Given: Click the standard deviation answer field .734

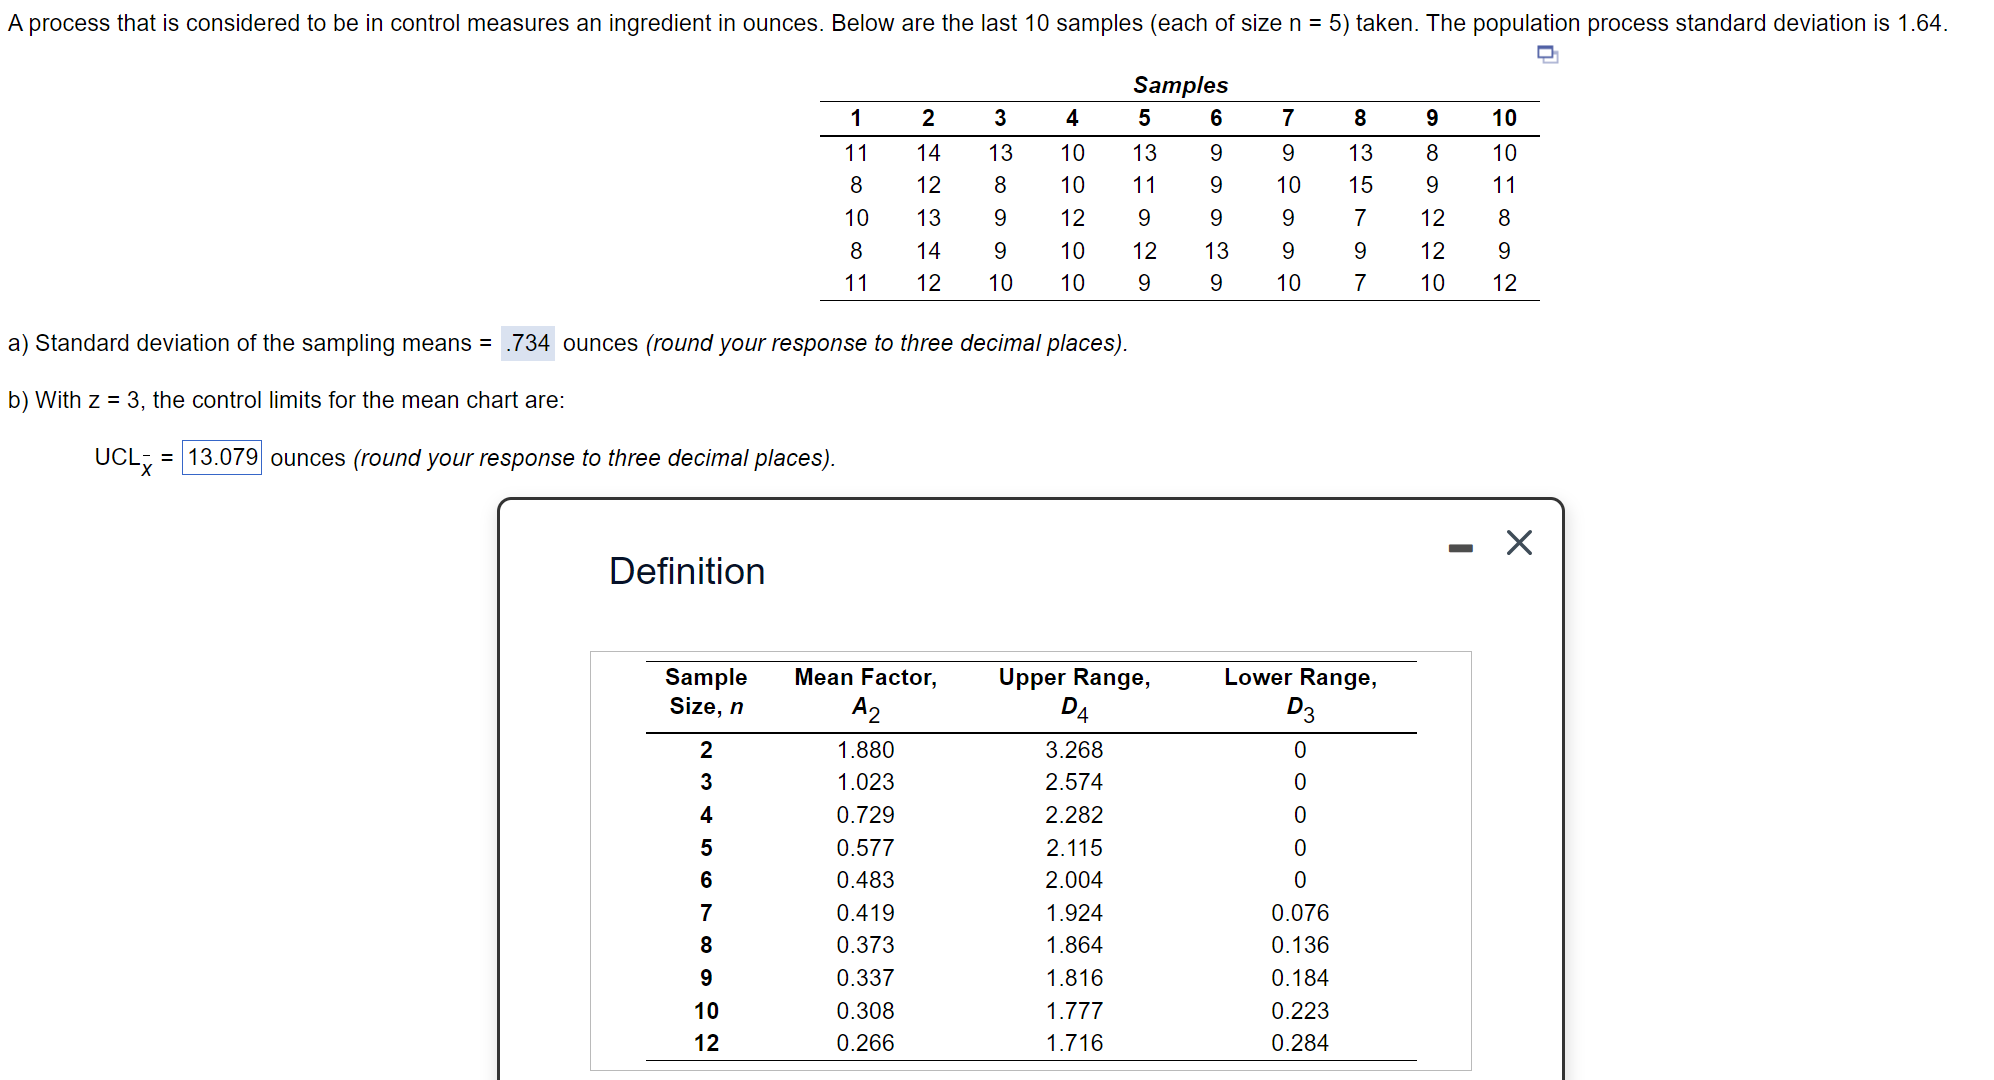Looking at the screenshot, I should point(528,343).
